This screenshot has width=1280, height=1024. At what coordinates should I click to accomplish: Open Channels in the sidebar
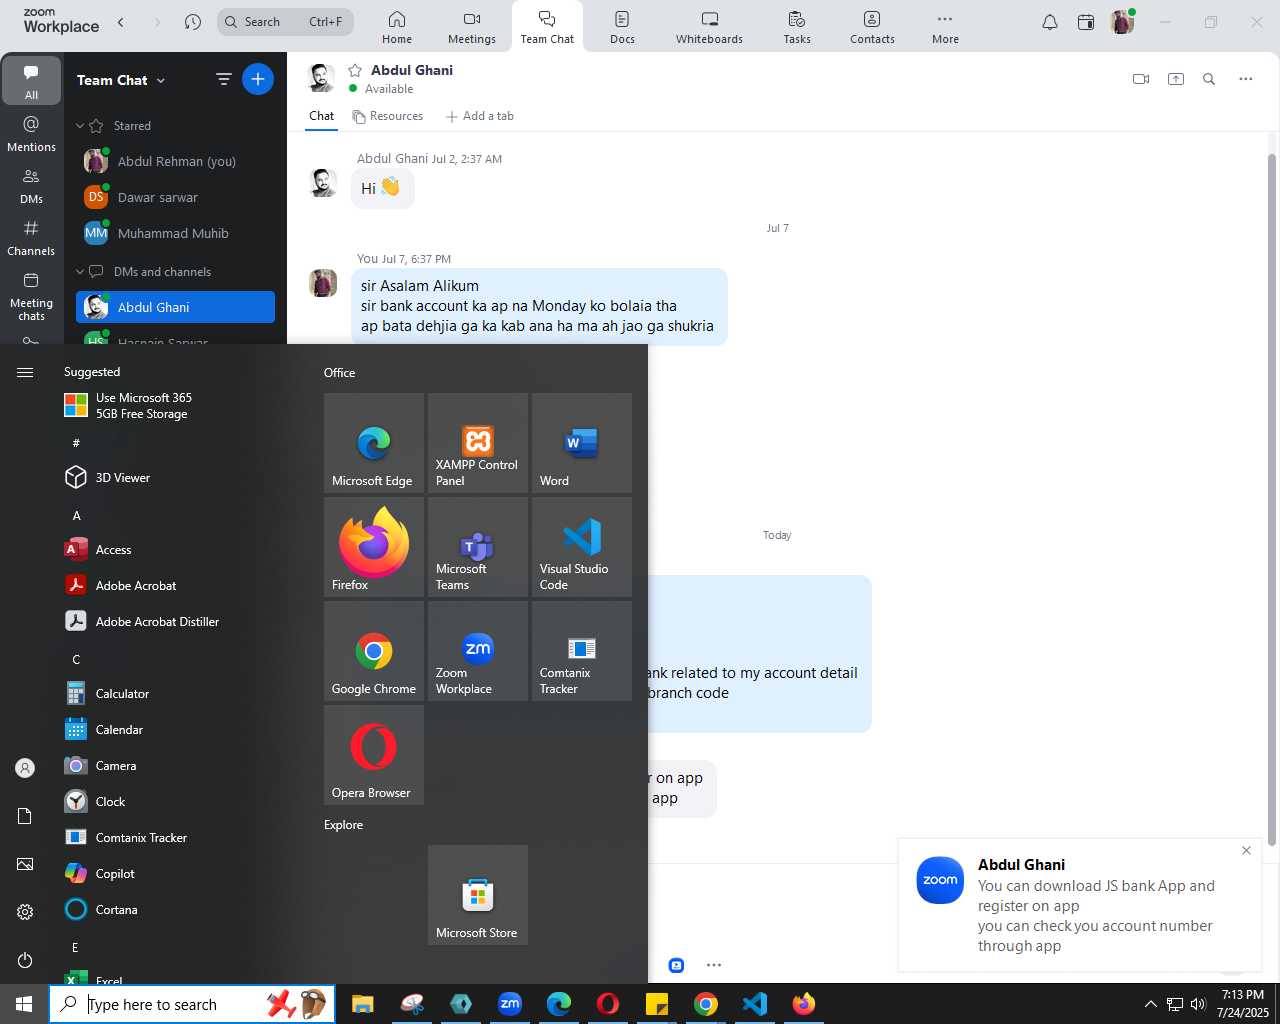[x=31, y=237]
